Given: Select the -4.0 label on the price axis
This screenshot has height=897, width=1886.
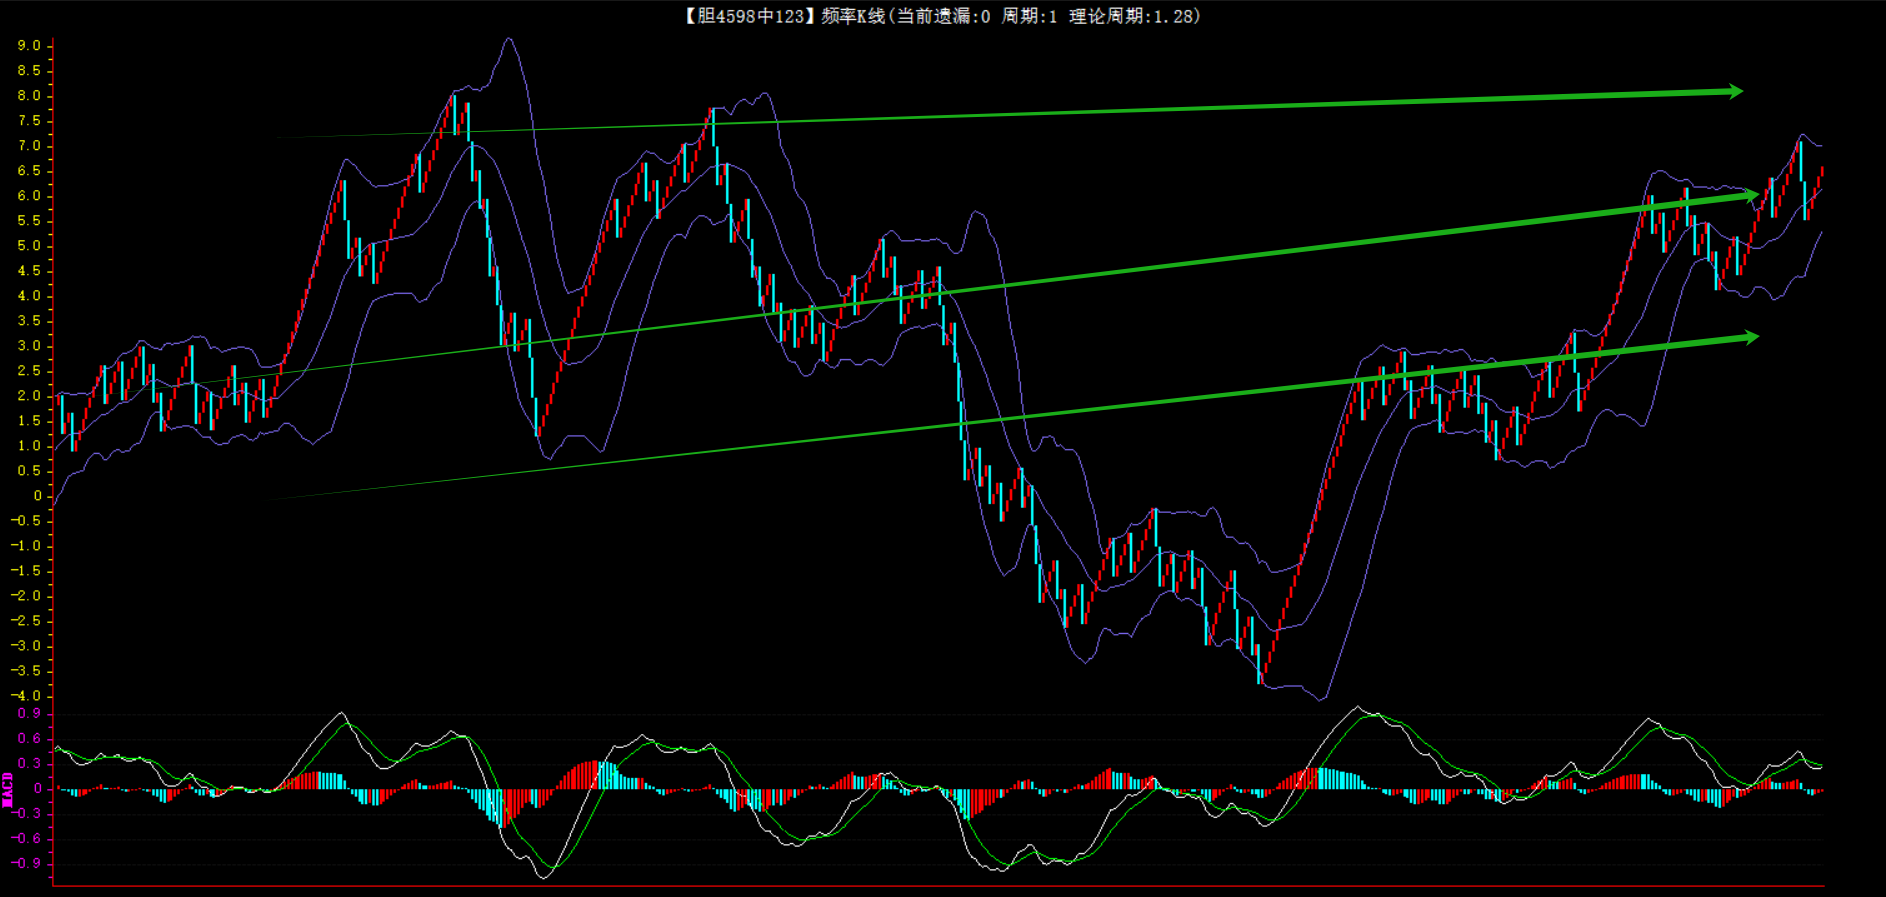Looking at the screenshot, I should (x=26, y=696).
